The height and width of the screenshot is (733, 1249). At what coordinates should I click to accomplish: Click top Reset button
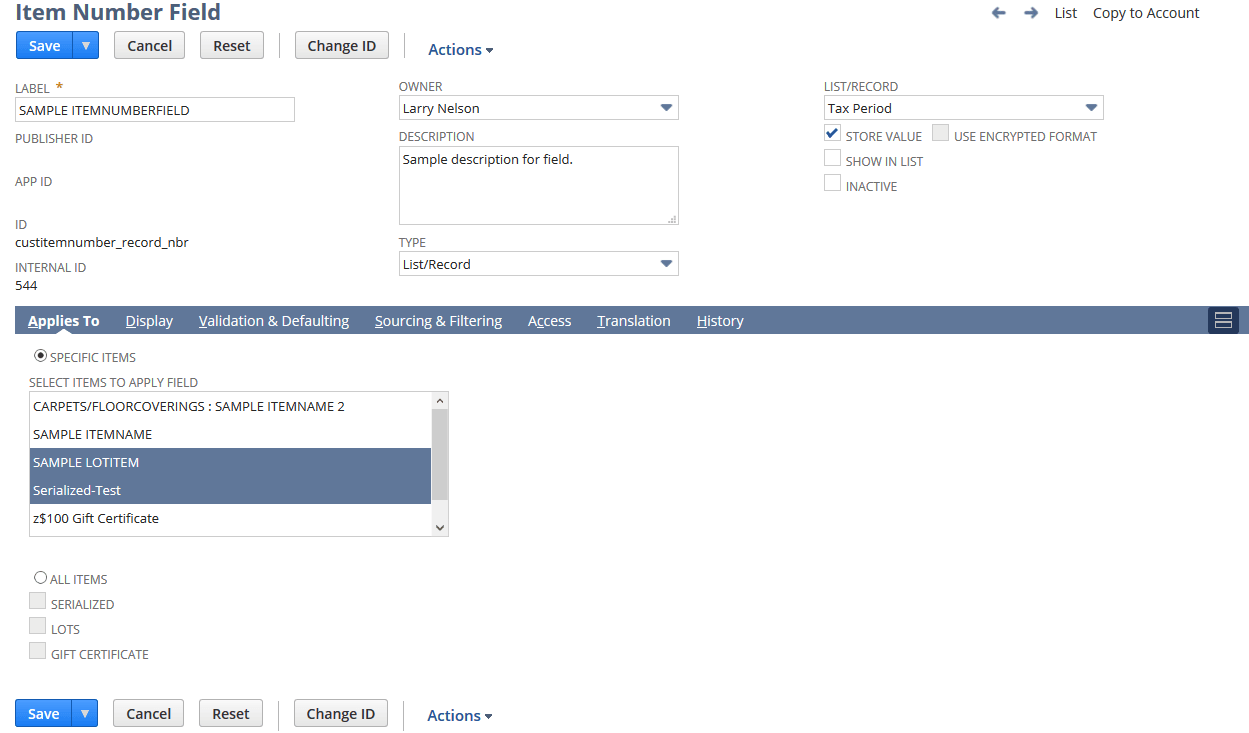tap(232, 46)
